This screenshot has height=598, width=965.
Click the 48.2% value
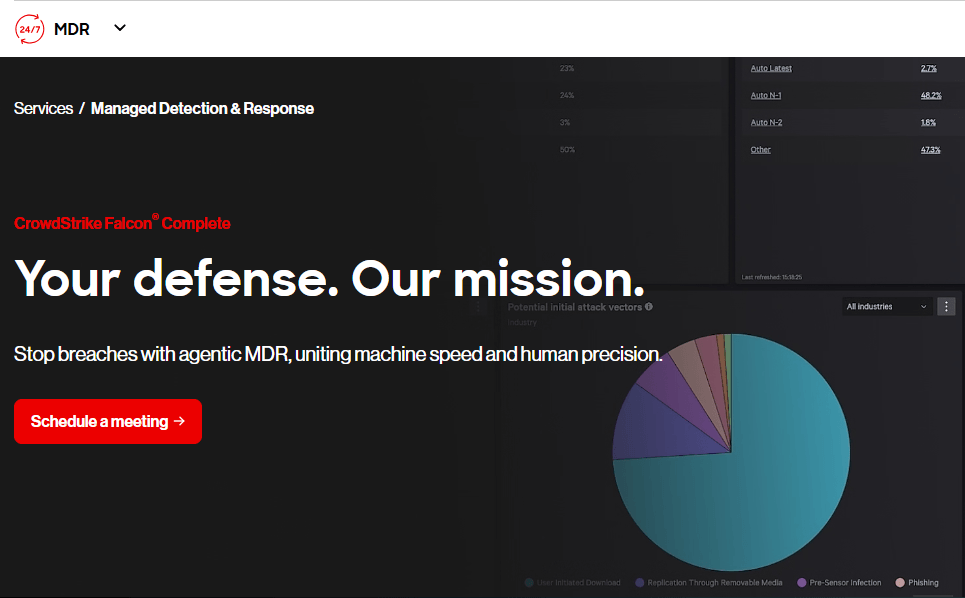(x=931, y=95)
